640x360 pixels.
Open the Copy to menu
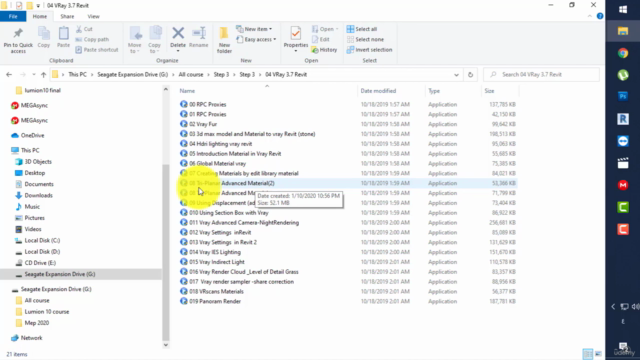coord(154,40)
